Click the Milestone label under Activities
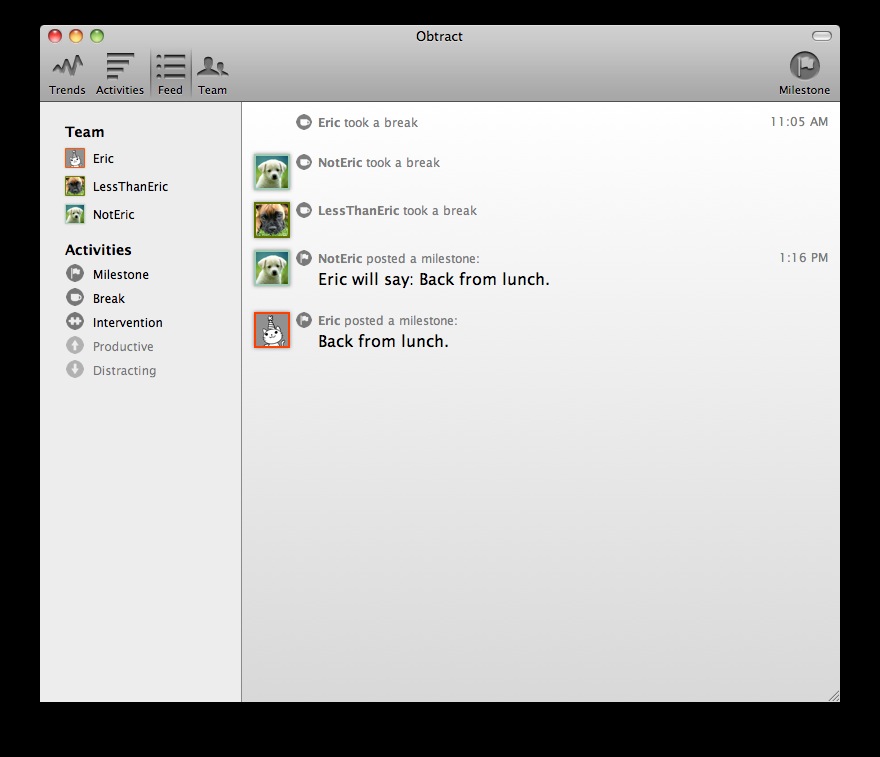The width and height of the screenshot is (880, 757). coord(121,275)
